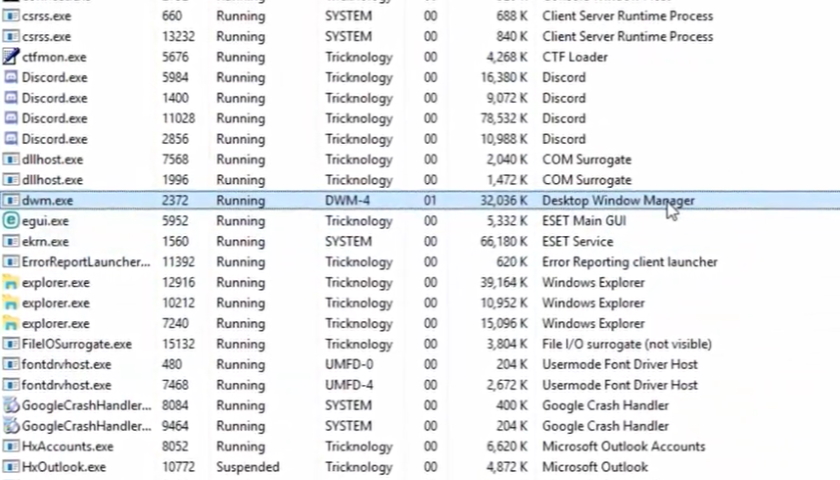840x480 pixels.
Task: Click the fontdrvhost.exe icon on the PID 7468 row
Action: tap(11, 385)
